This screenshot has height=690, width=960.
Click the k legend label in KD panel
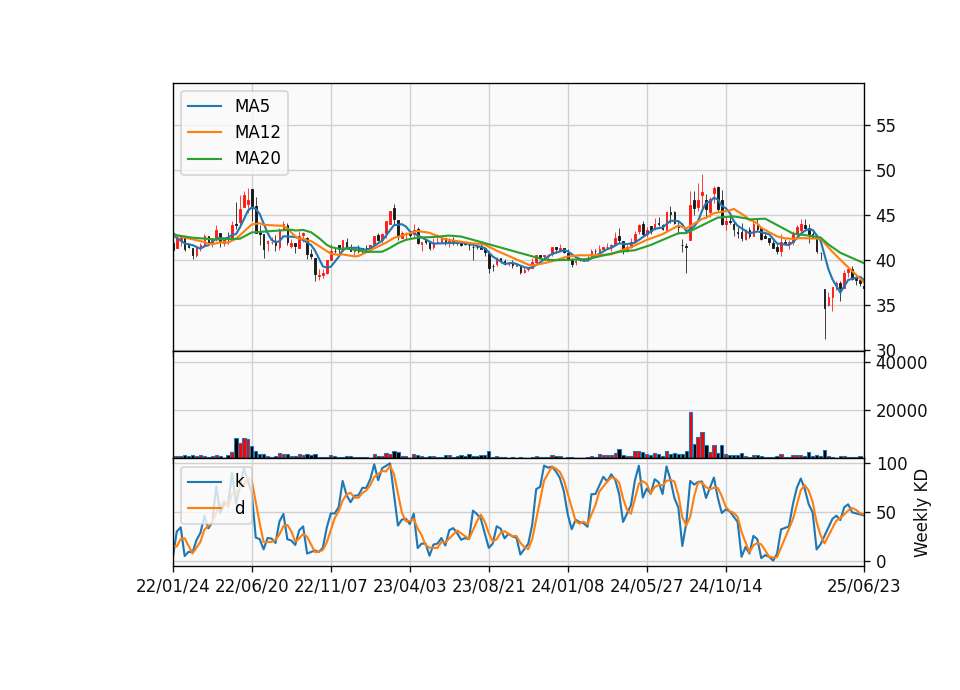click(239, 481)
